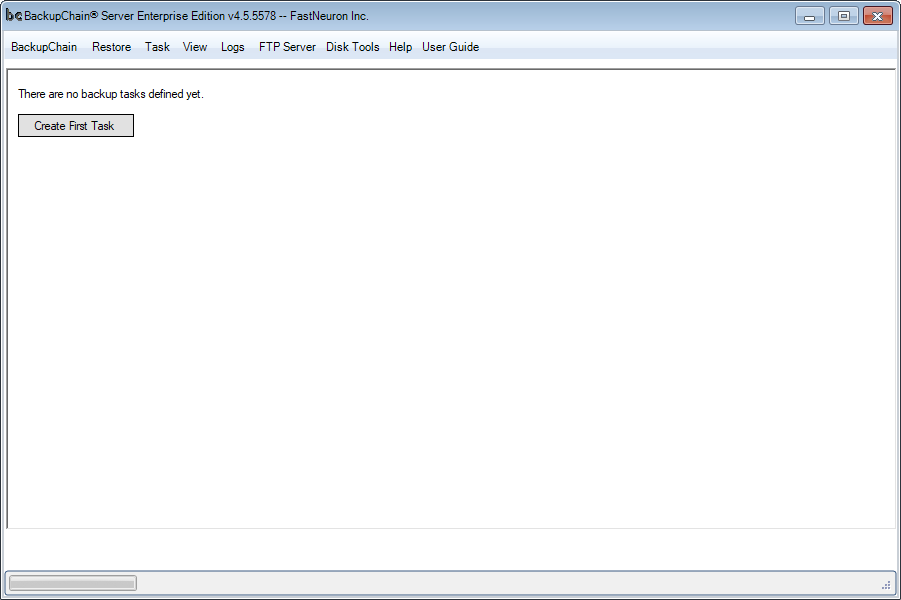The image size is (901, 600).
Task: Open the Task menu
Action: pyautogui.click(x=157, y=47)
